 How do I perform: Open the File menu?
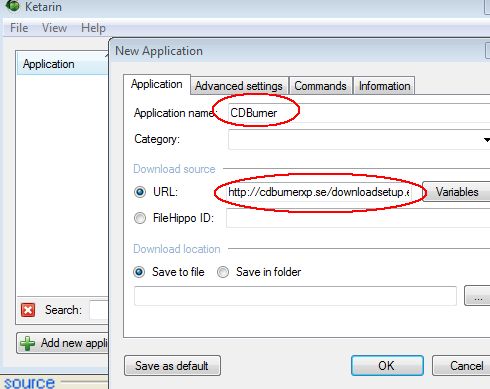[19, 28]
